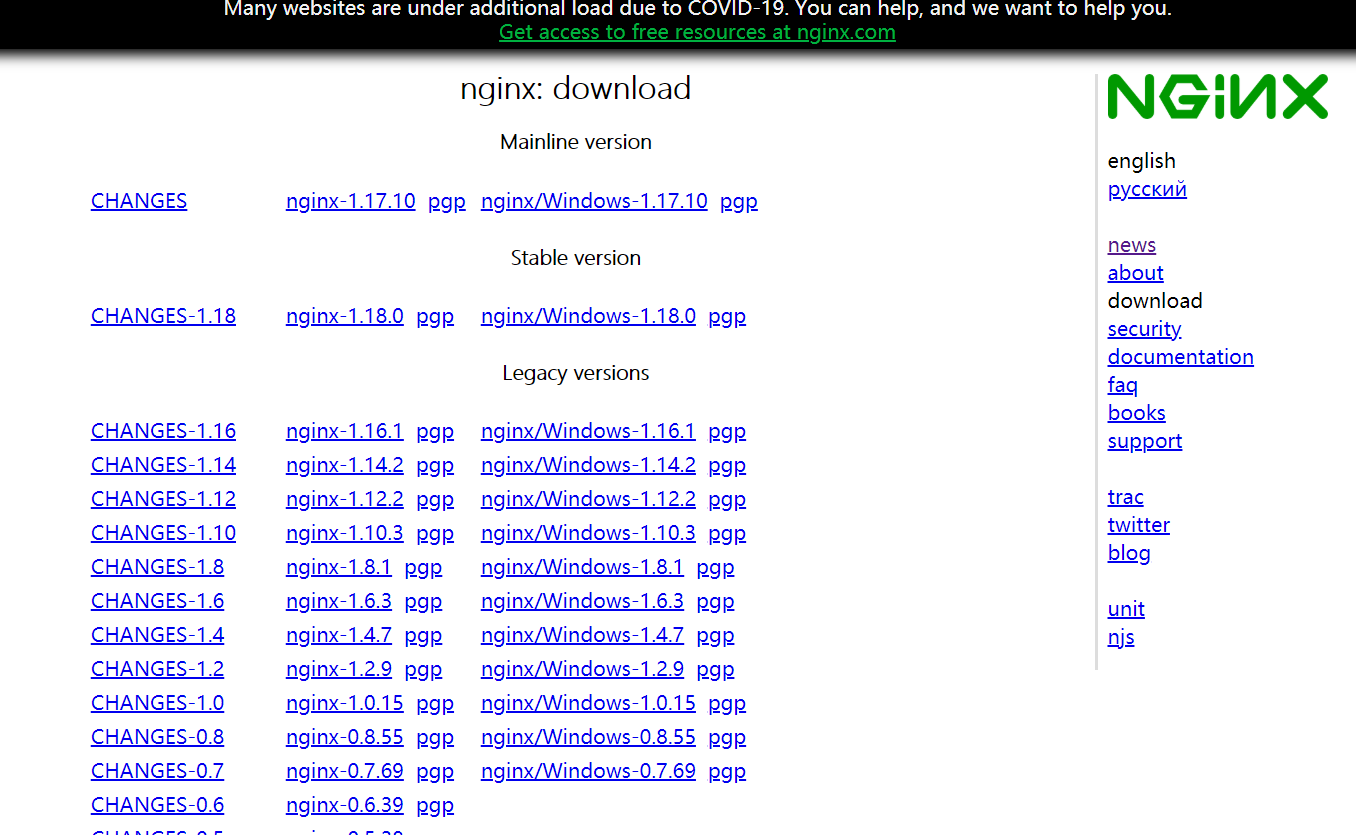Open the faq page
Viewport: 1356px width, 835px height.
1123,385
